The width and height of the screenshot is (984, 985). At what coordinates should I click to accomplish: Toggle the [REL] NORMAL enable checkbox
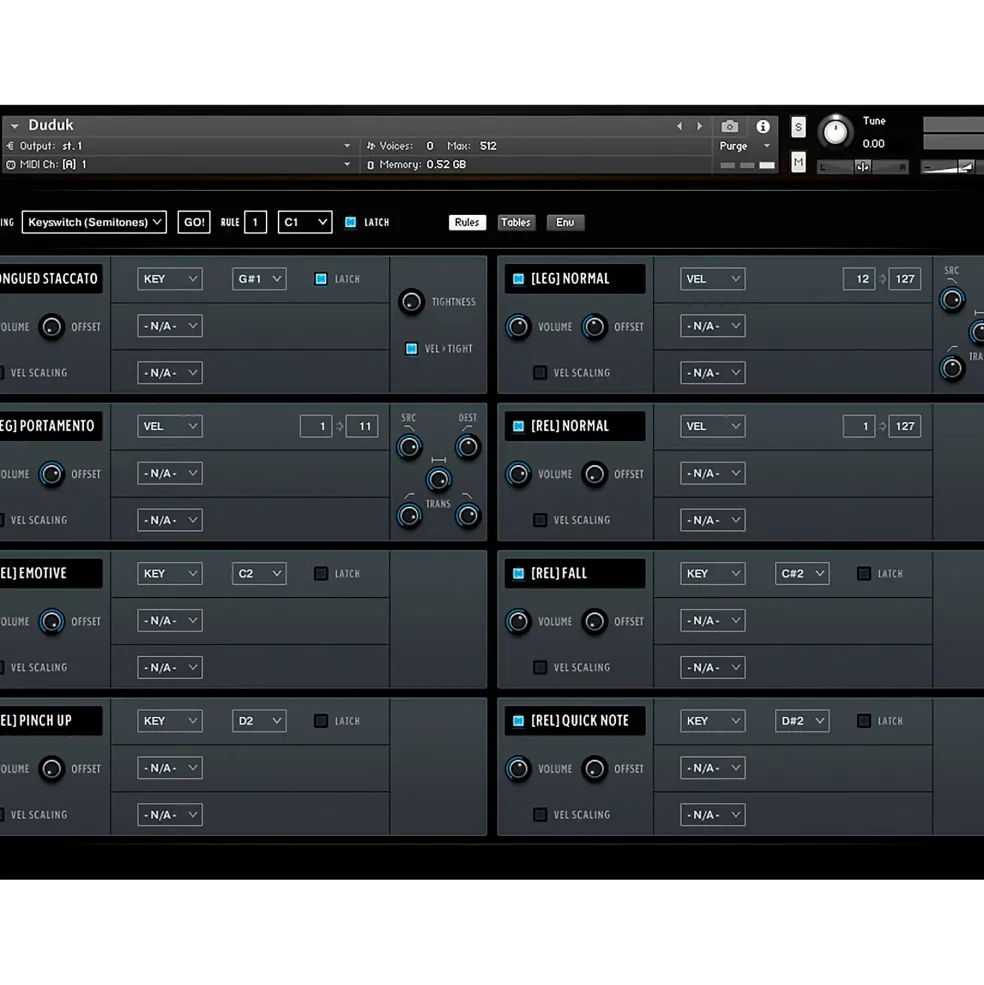pyautogui.click(x=518, y=427)
